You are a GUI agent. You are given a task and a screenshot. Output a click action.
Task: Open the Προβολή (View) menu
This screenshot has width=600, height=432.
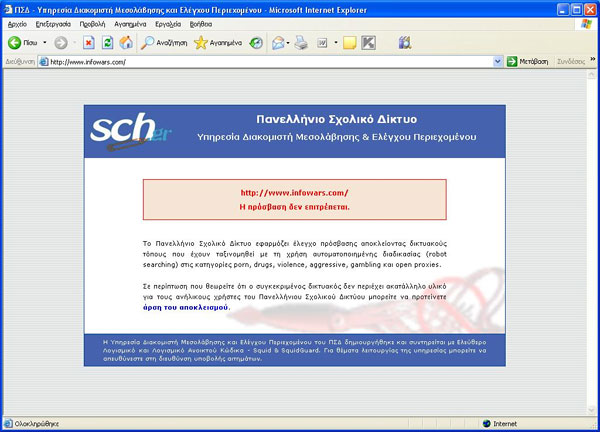pos(92,24)
